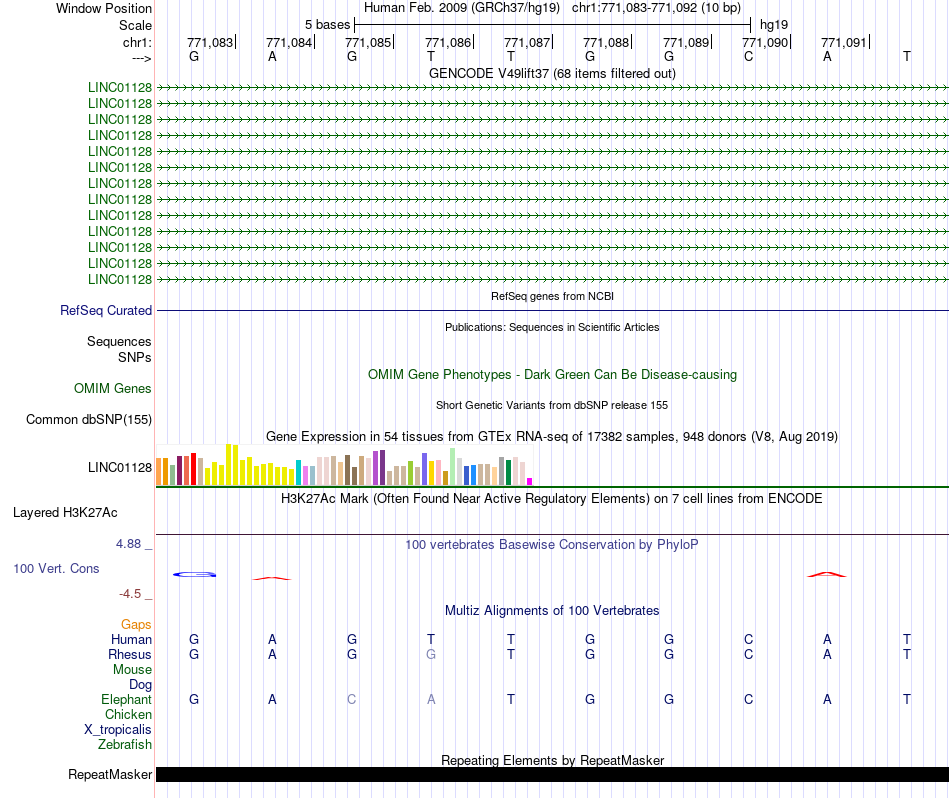
Task: Click the tall yellow bars in GTEx chart
Action: pos(232,465)
